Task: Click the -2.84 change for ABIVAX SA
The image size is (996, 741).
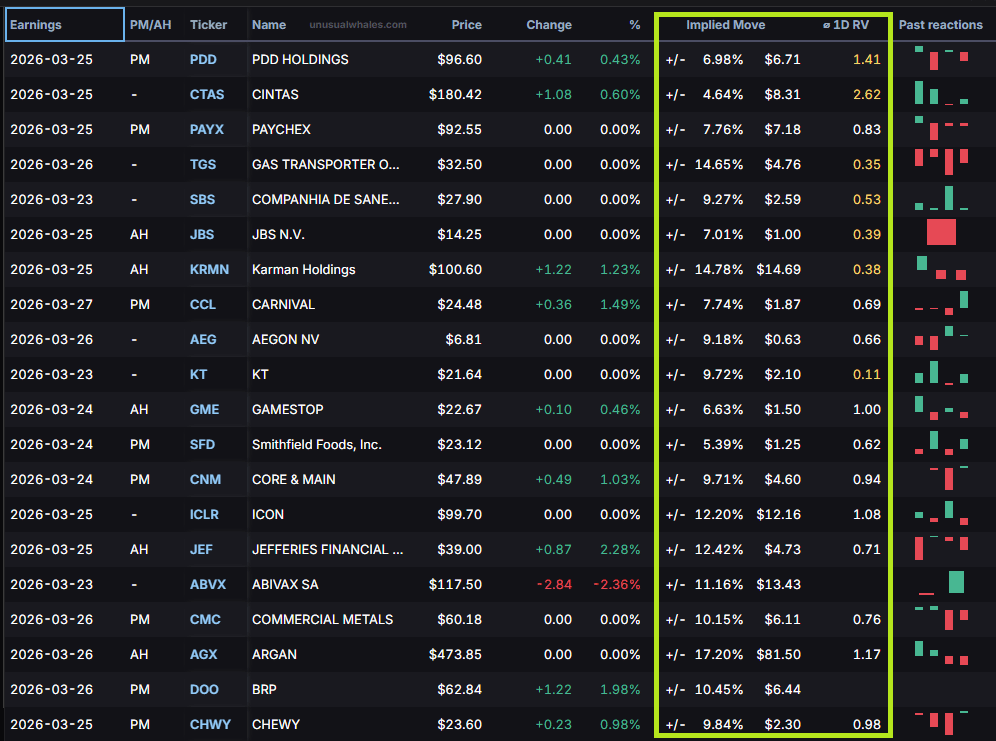Action: point(554,584)
